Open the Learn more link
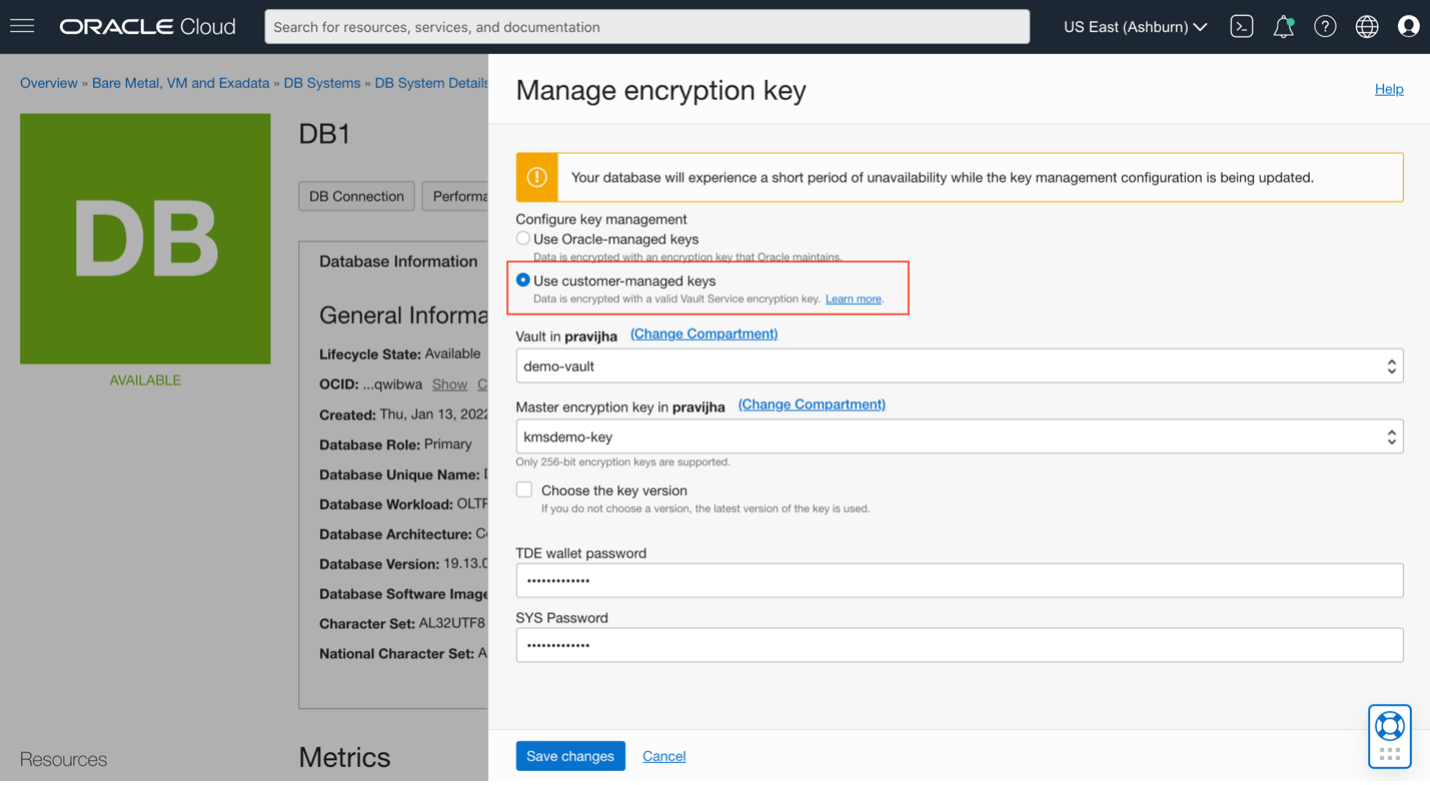Viewport: 1430px width, 785px height. click(x=853, y=298)
